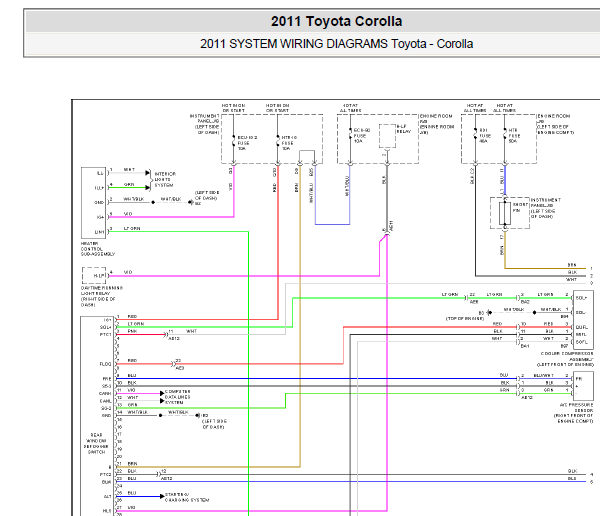600x516 pixels.
Task: Click the "HTR-IG FUSE 10A" label
Action: click(x=289, y=143)
